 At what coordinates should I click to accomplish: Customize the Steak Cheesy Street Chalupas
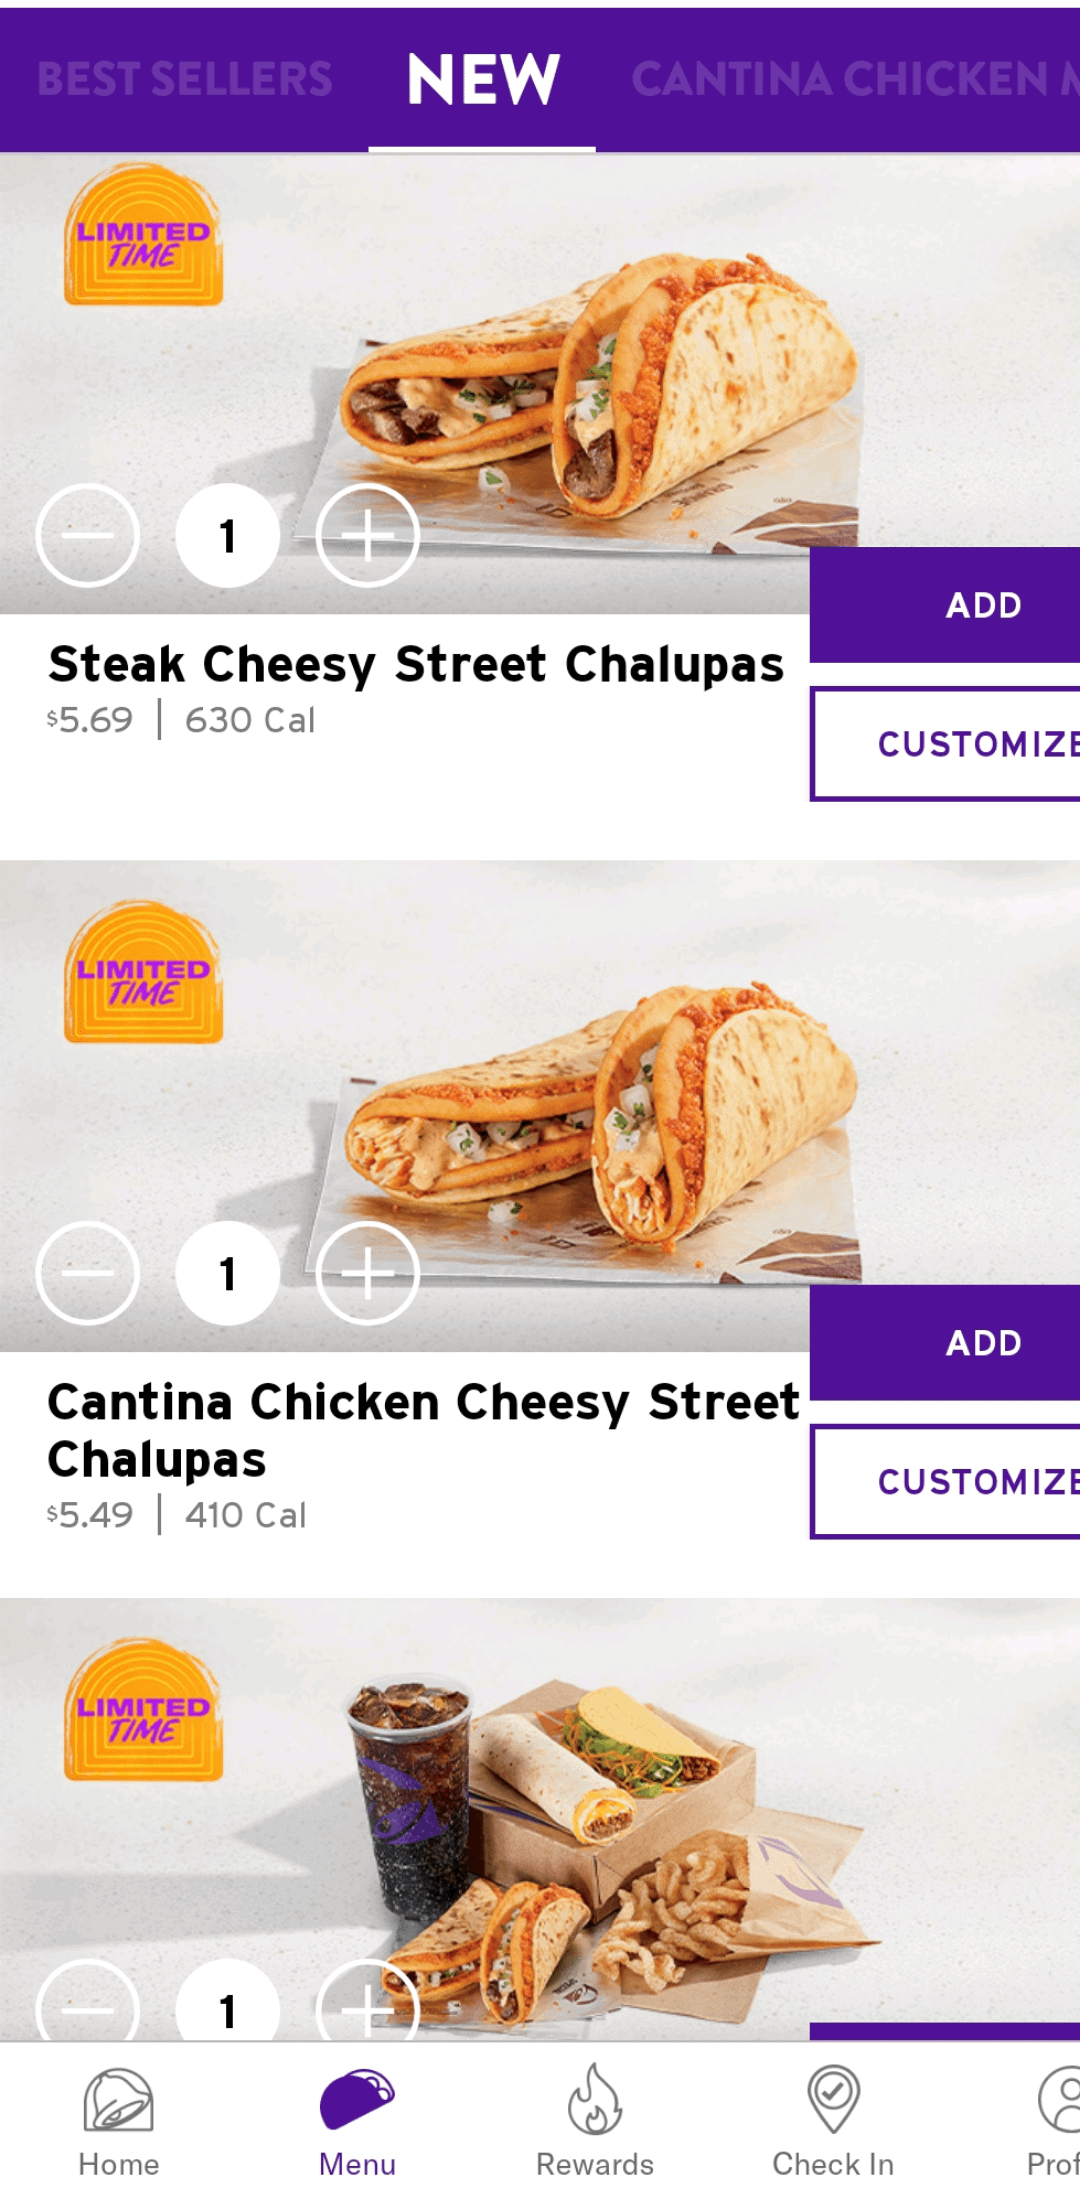point(975,744)
